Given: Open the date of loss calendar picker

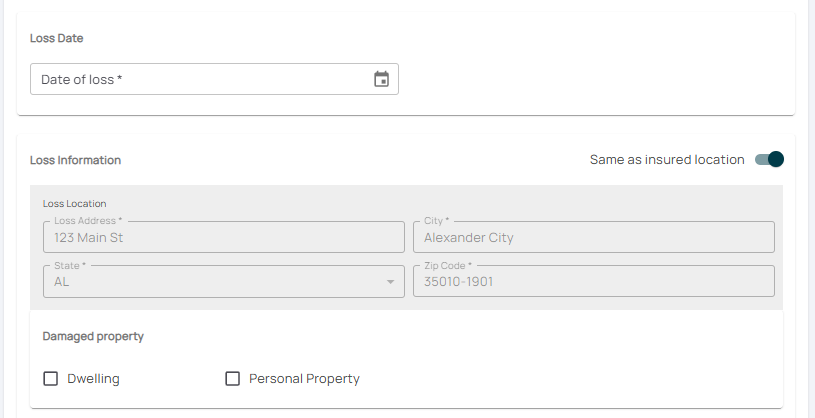Looking at the screenshot, I should tap(381, 79).
